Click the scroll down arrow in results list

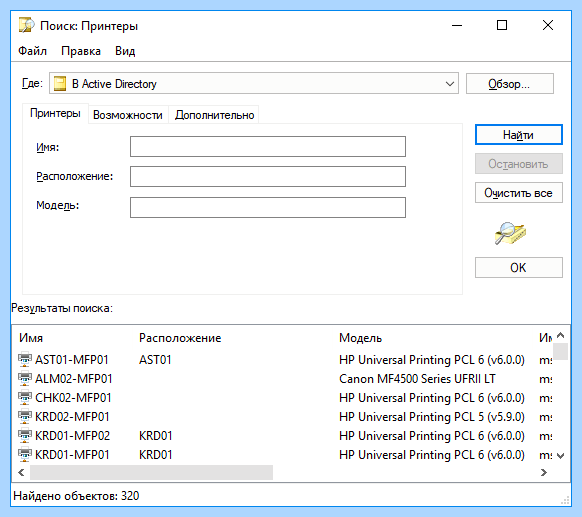tap(560, 456)
